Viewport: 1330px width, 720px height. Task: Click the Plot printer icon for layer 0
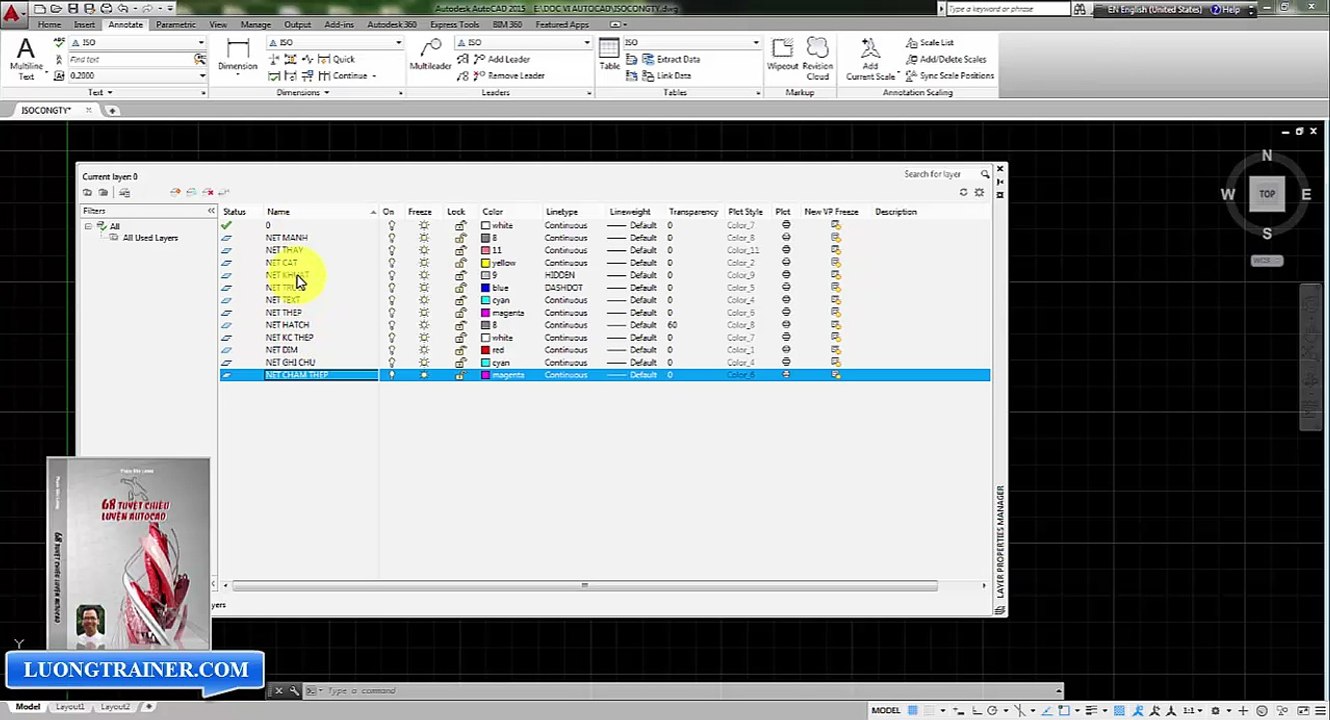tap(786, 225)
